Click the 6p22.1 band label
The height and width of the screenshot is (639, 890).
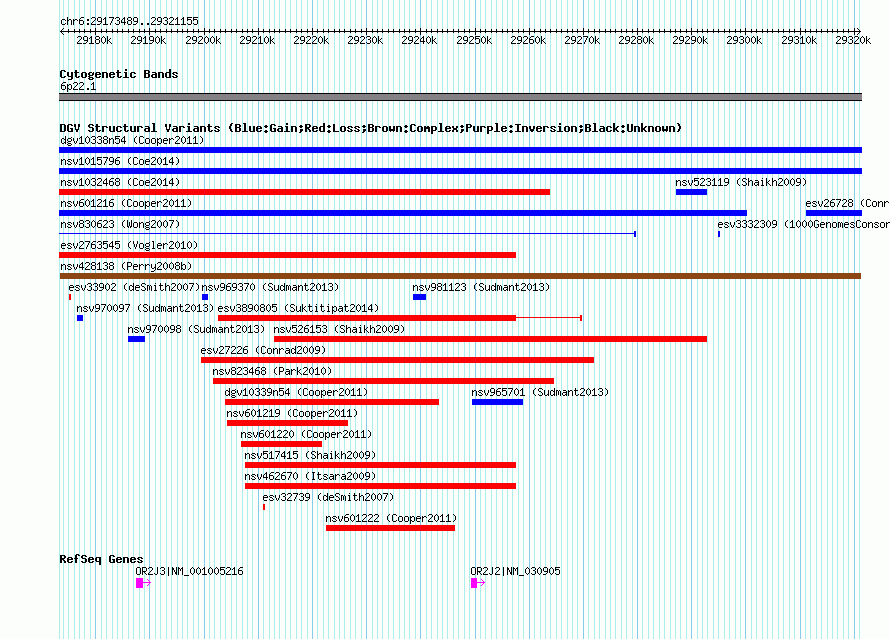point(78,86)
